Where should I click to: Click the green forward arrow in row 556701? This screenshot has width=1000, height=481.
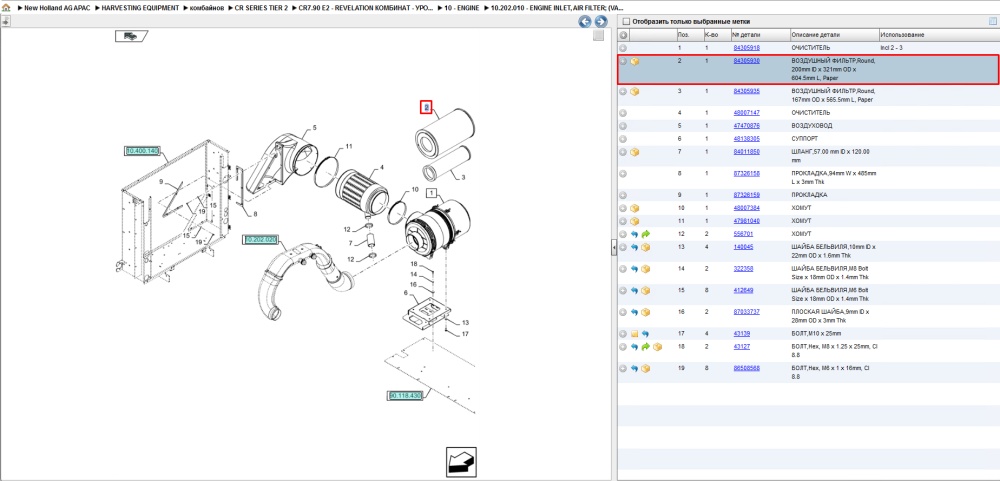click(x=645, y=234)
